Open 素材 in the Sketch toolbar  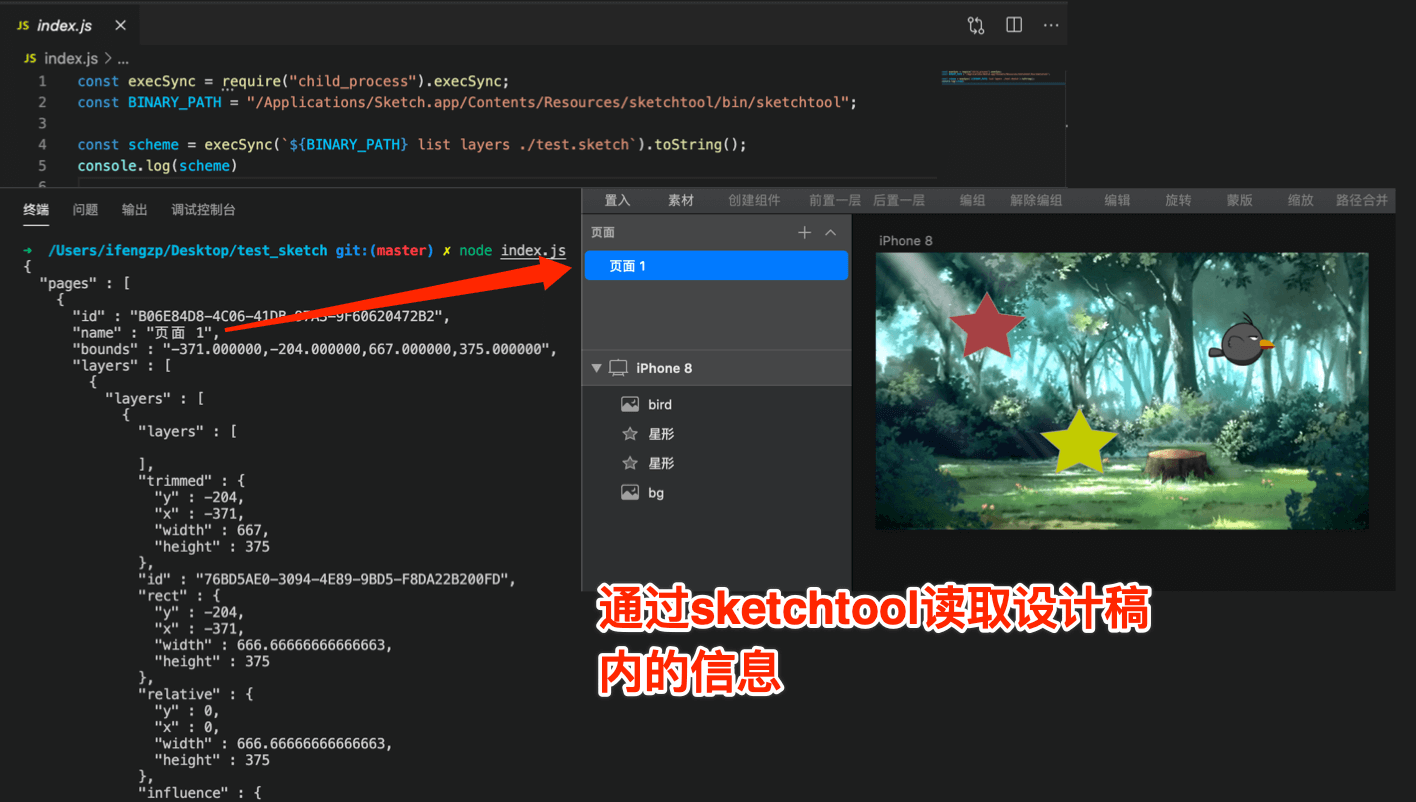click(x=681, y=200)
